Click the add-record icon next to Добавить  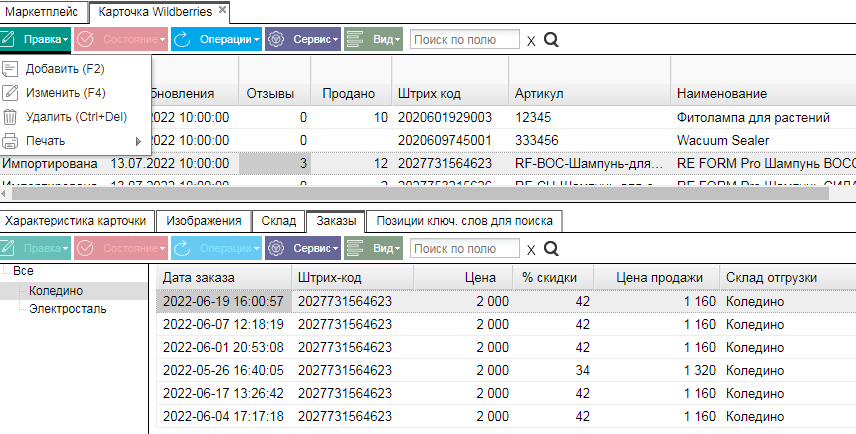tap(10, 69)
